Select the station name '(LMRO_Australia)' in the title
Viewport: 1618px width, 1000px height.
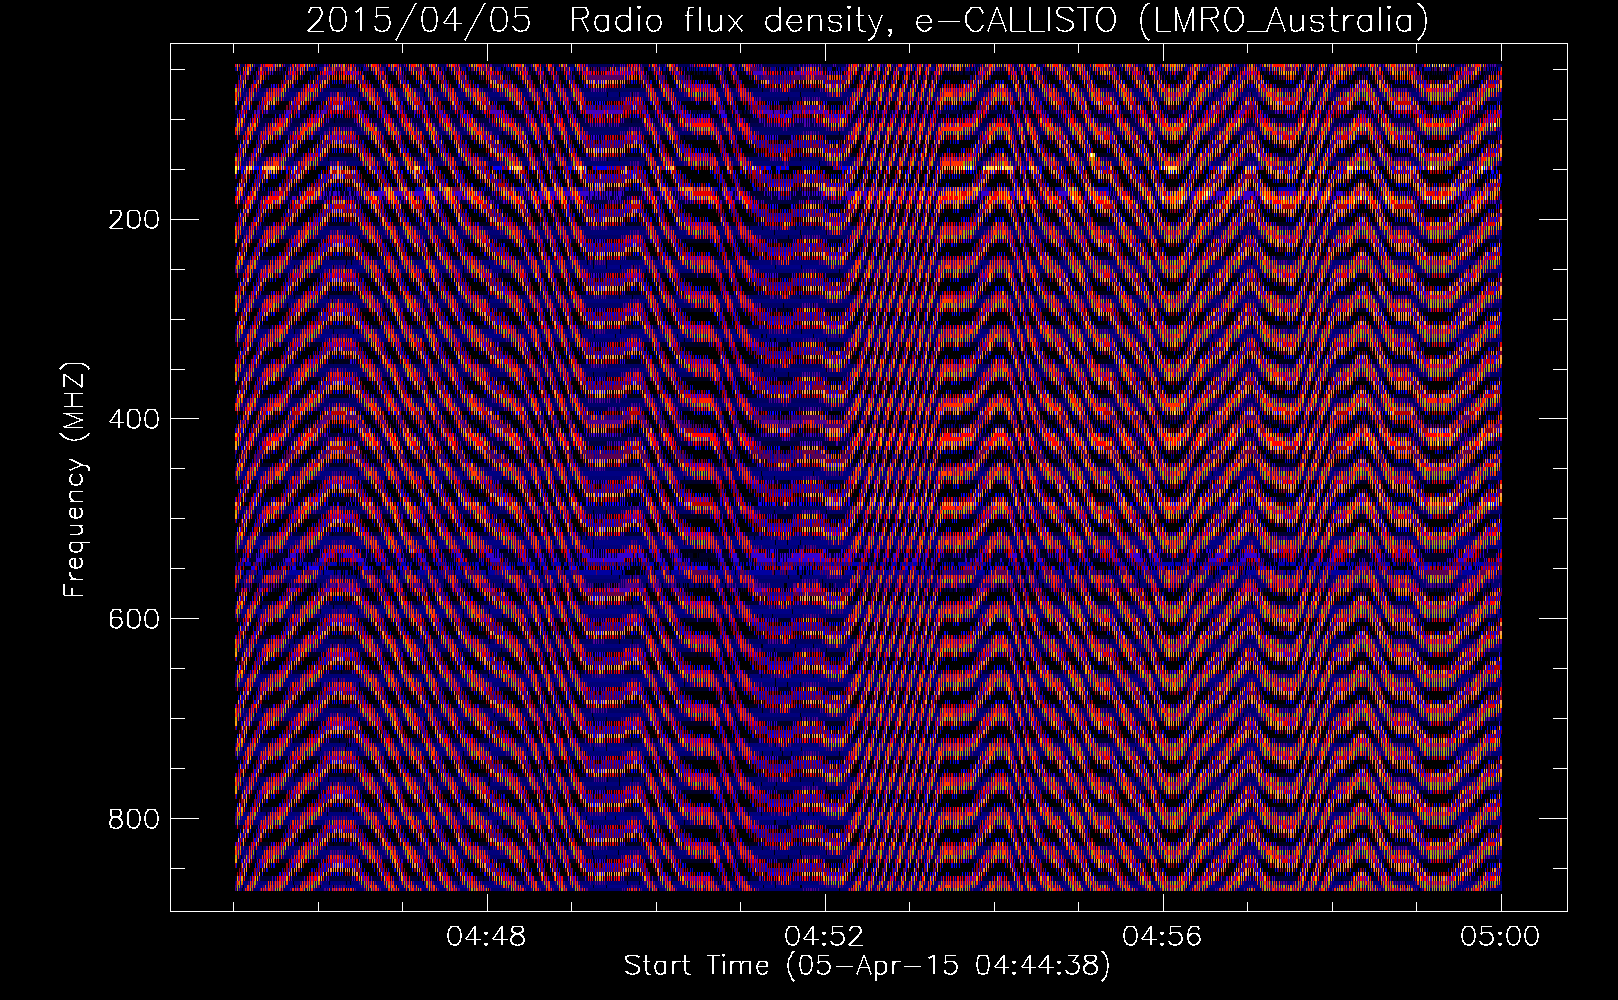point(1283,21)
